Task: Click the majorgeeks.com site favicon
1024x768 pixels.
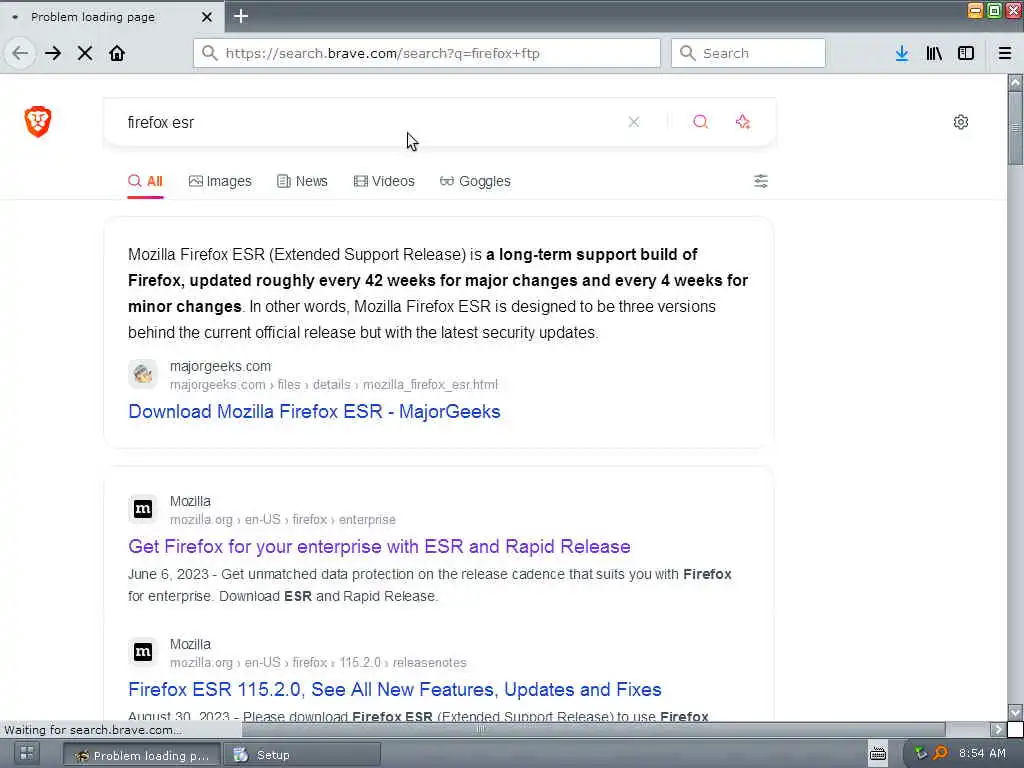Action: [143, 374]
